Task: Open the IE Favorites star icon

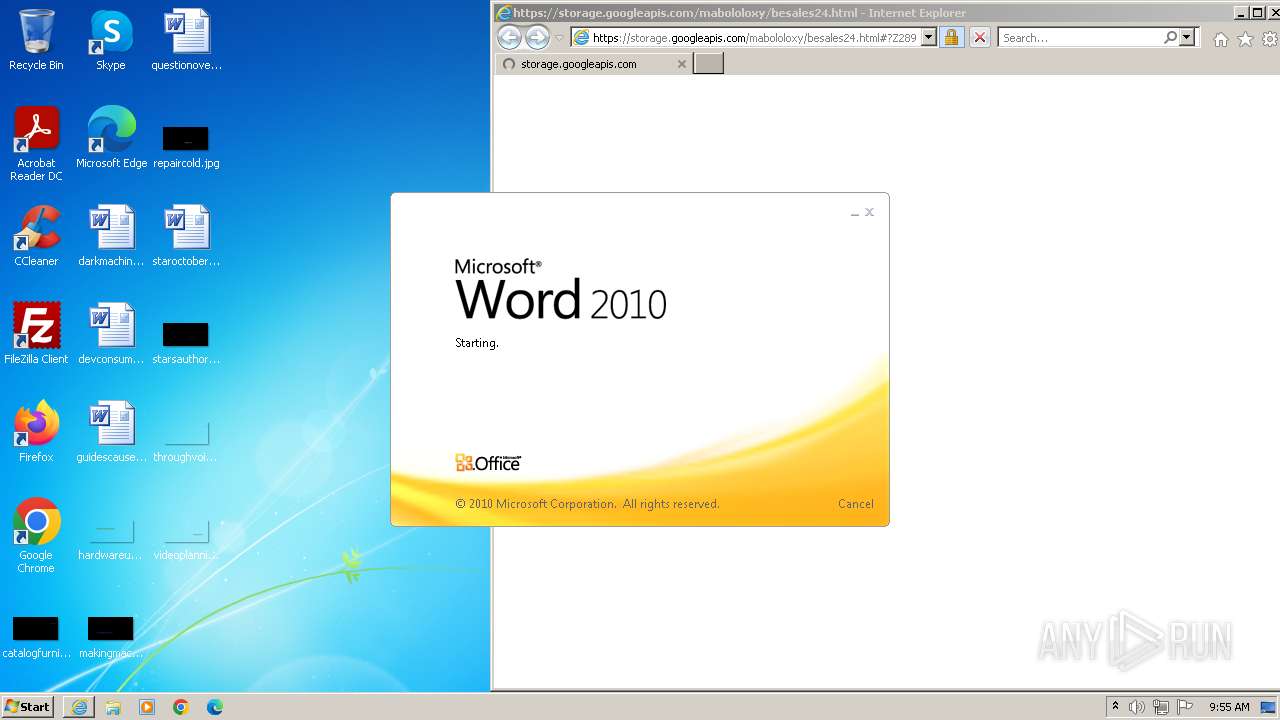Action: 1245,39
